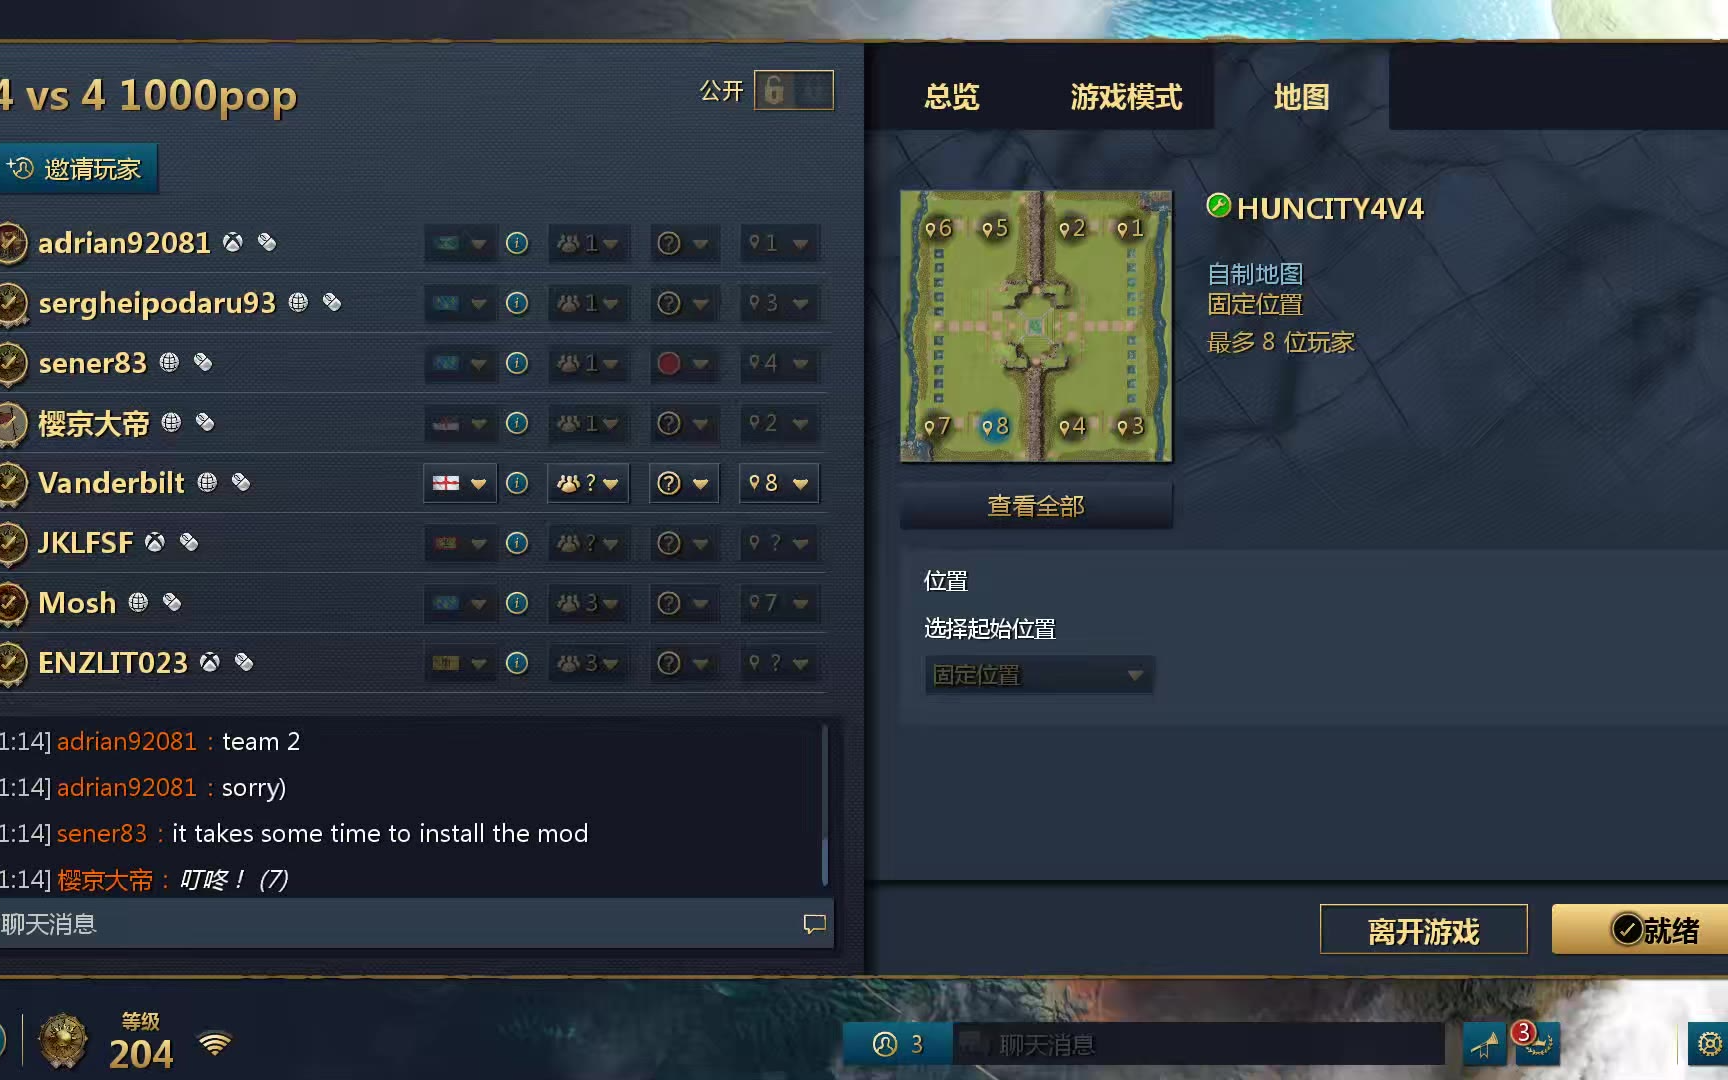The image size is (1728, 1080).
Task: Click the 邀请玩家 invite button
Action: [x=77, y=169]
